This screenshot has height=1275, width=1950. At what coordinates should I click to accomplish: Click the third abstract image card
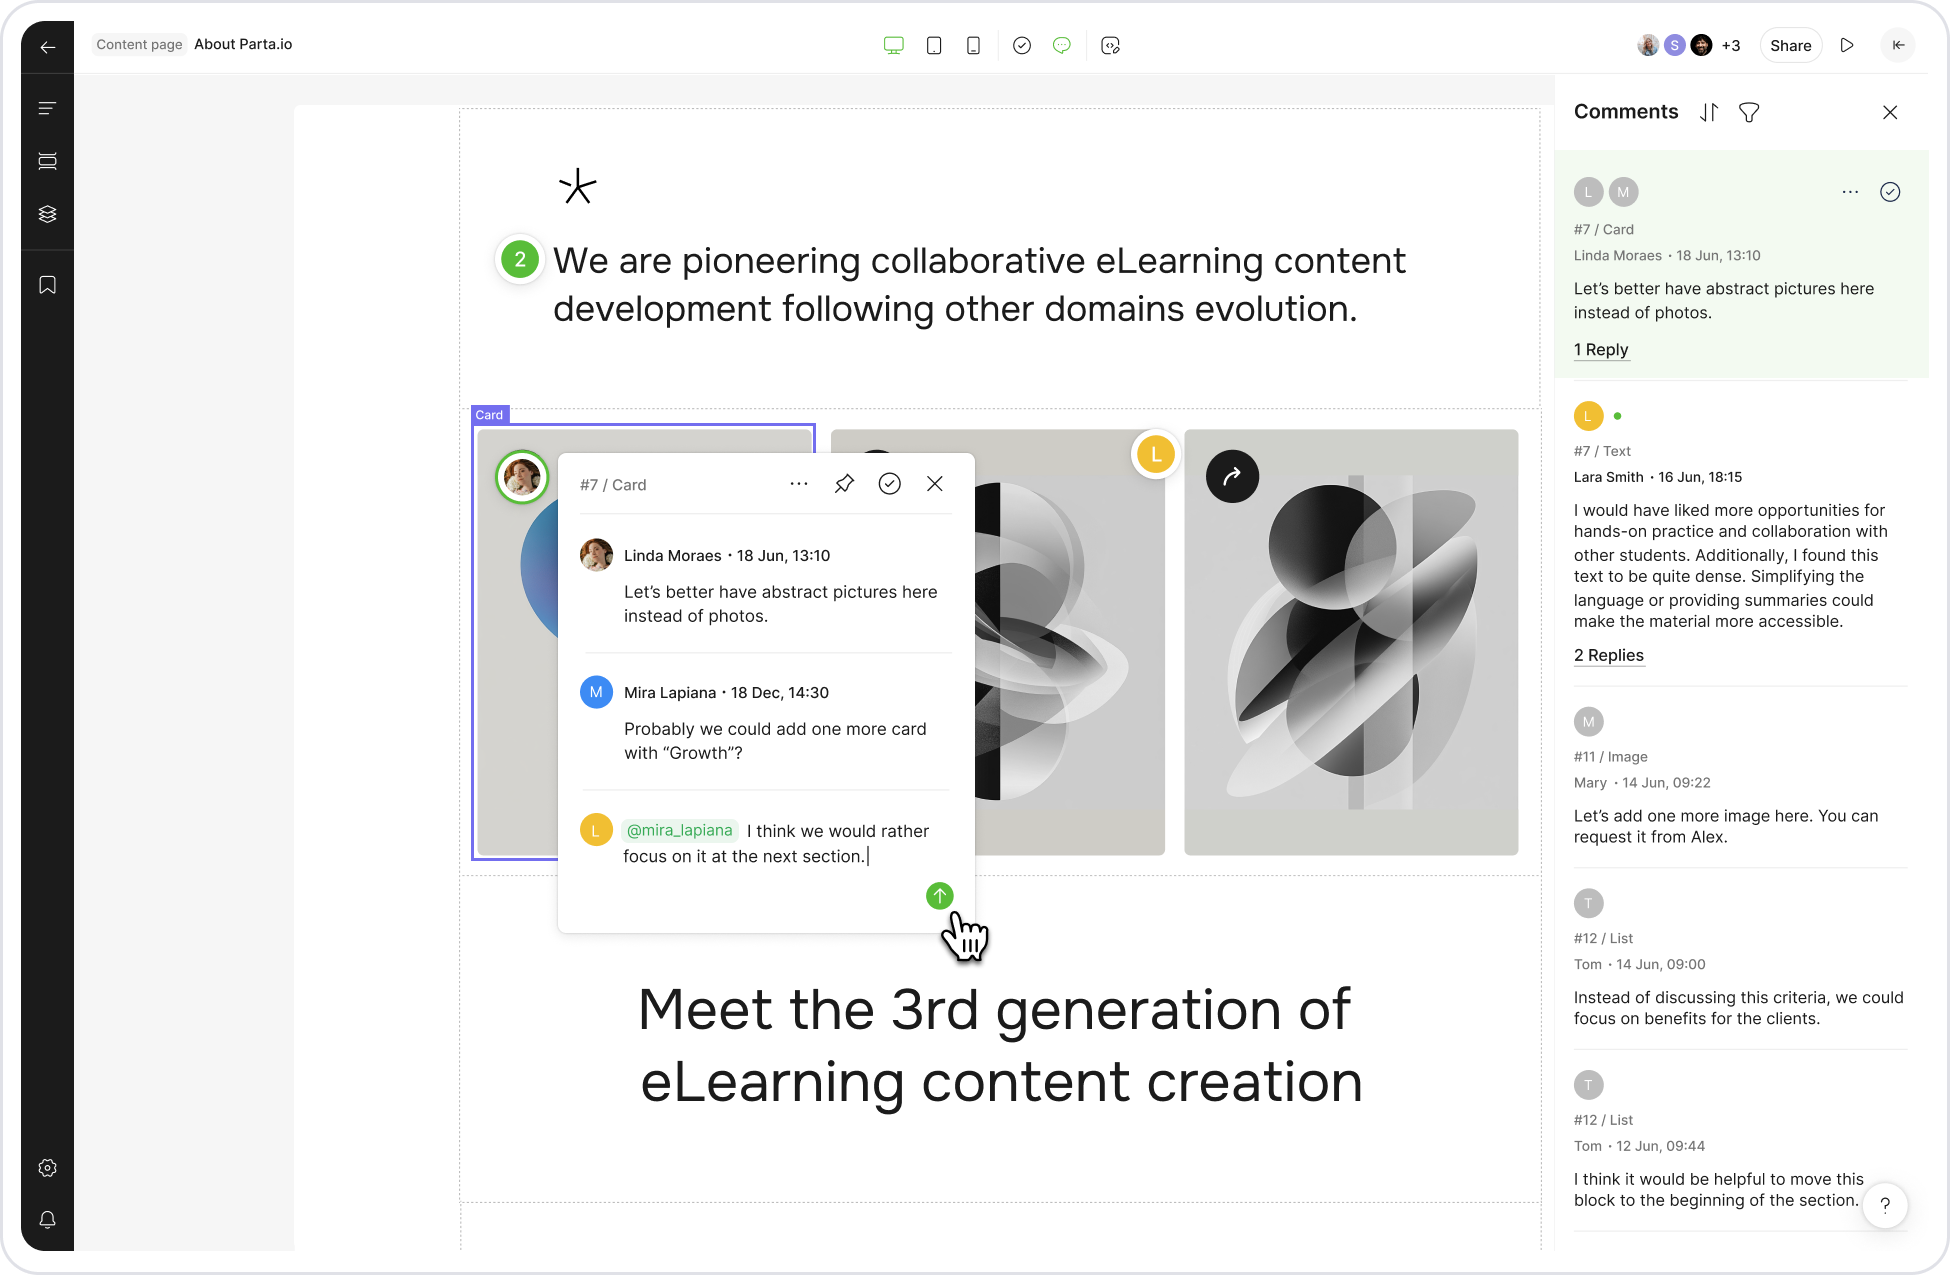pyautogui.click(x=1350, y=642)
